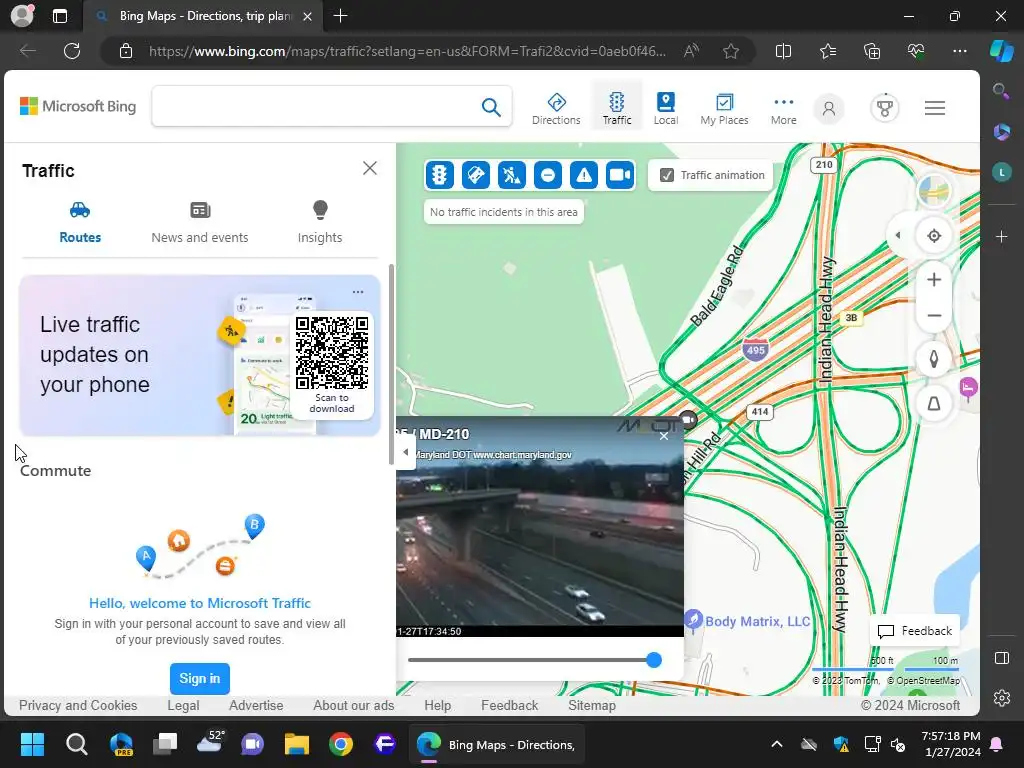Viewport: 1024px width, 768px height.
Task: Expand the More options menu
Action: (783, 109)
